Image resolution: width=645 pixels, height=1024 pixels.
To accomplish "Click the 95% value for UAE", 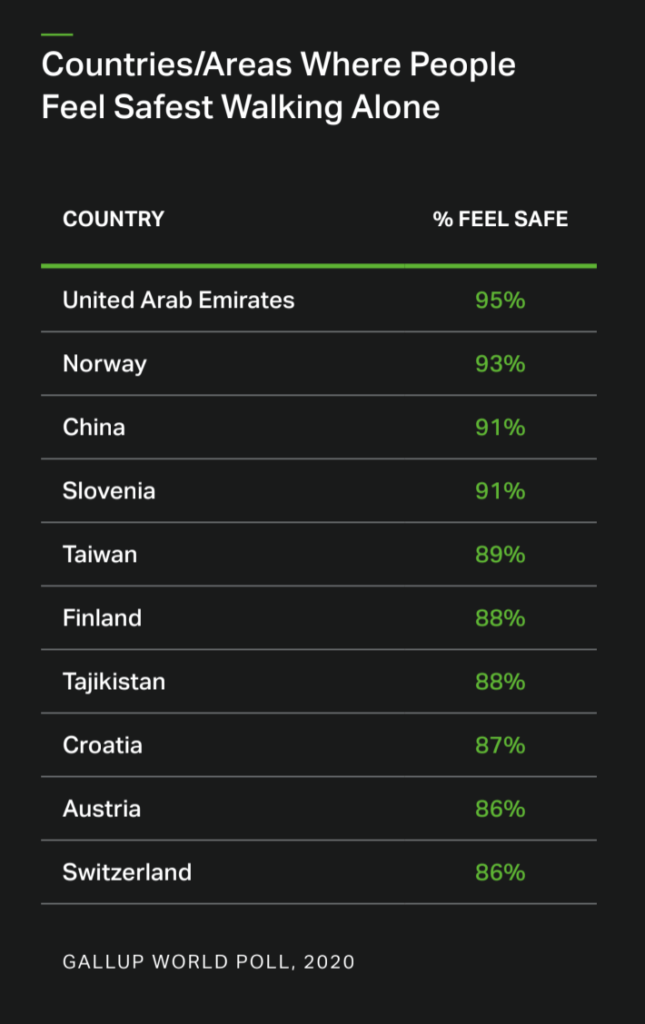I will [x=500, y=300].
